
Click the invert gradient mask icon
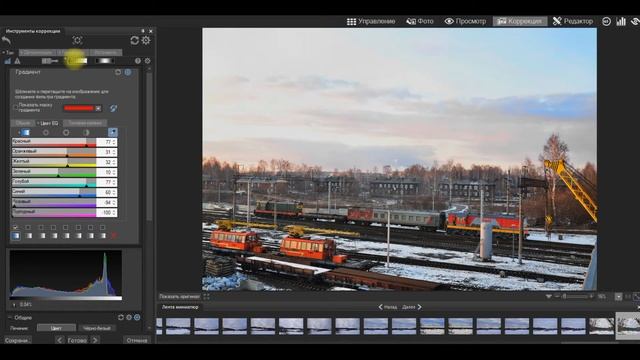click(x=113, y=108)
